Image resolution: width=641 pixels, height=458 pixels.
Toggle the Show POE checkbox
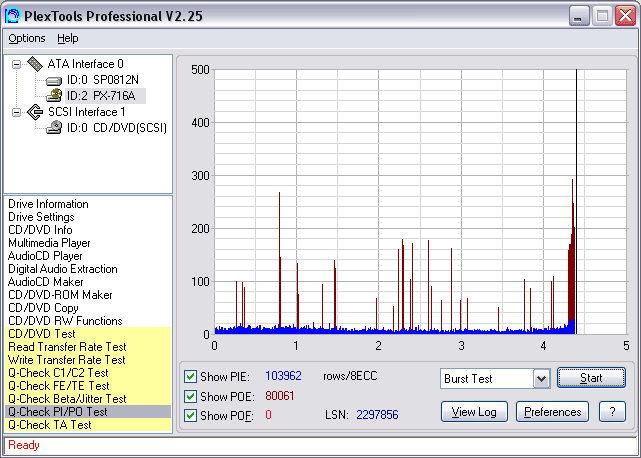[190, 396]
